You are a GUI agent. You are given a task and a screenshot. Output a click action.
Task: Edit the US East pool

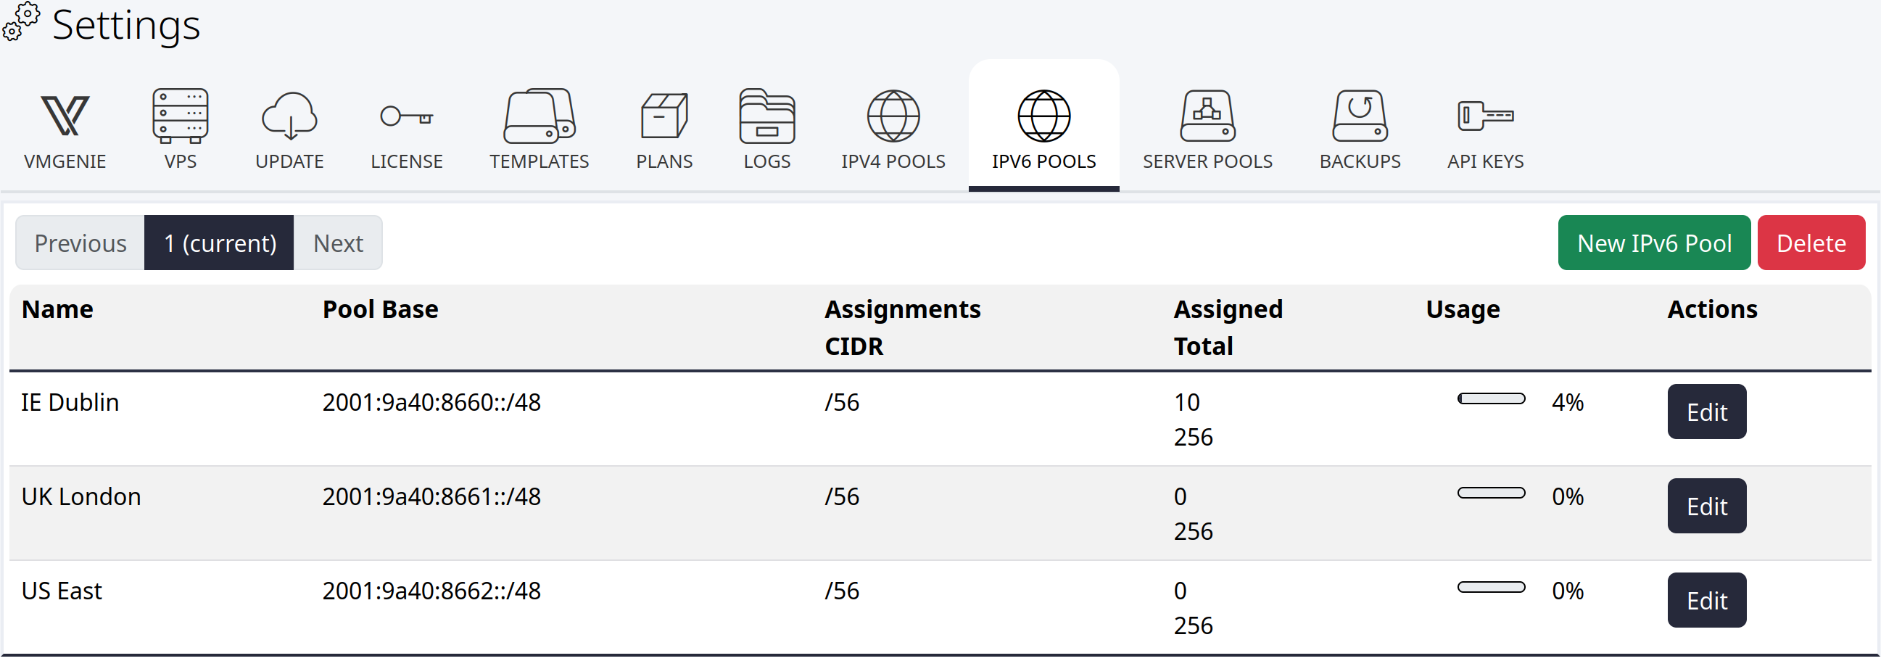[x=1707, y=600]
